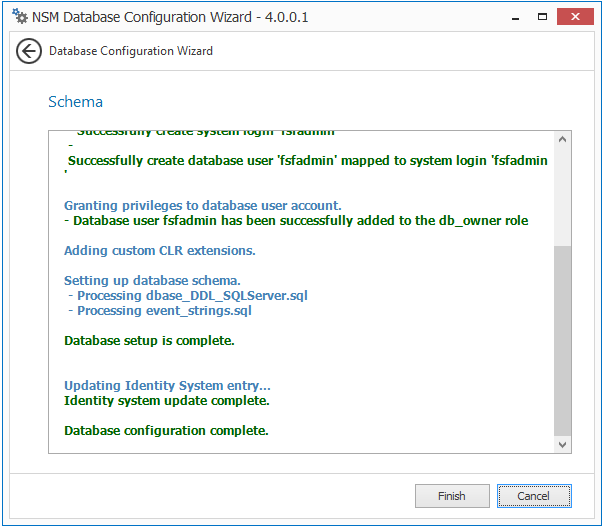Click the "Database configuration complete." log line
This screenshot has width=604, height=528.
[x=166, y=431]
